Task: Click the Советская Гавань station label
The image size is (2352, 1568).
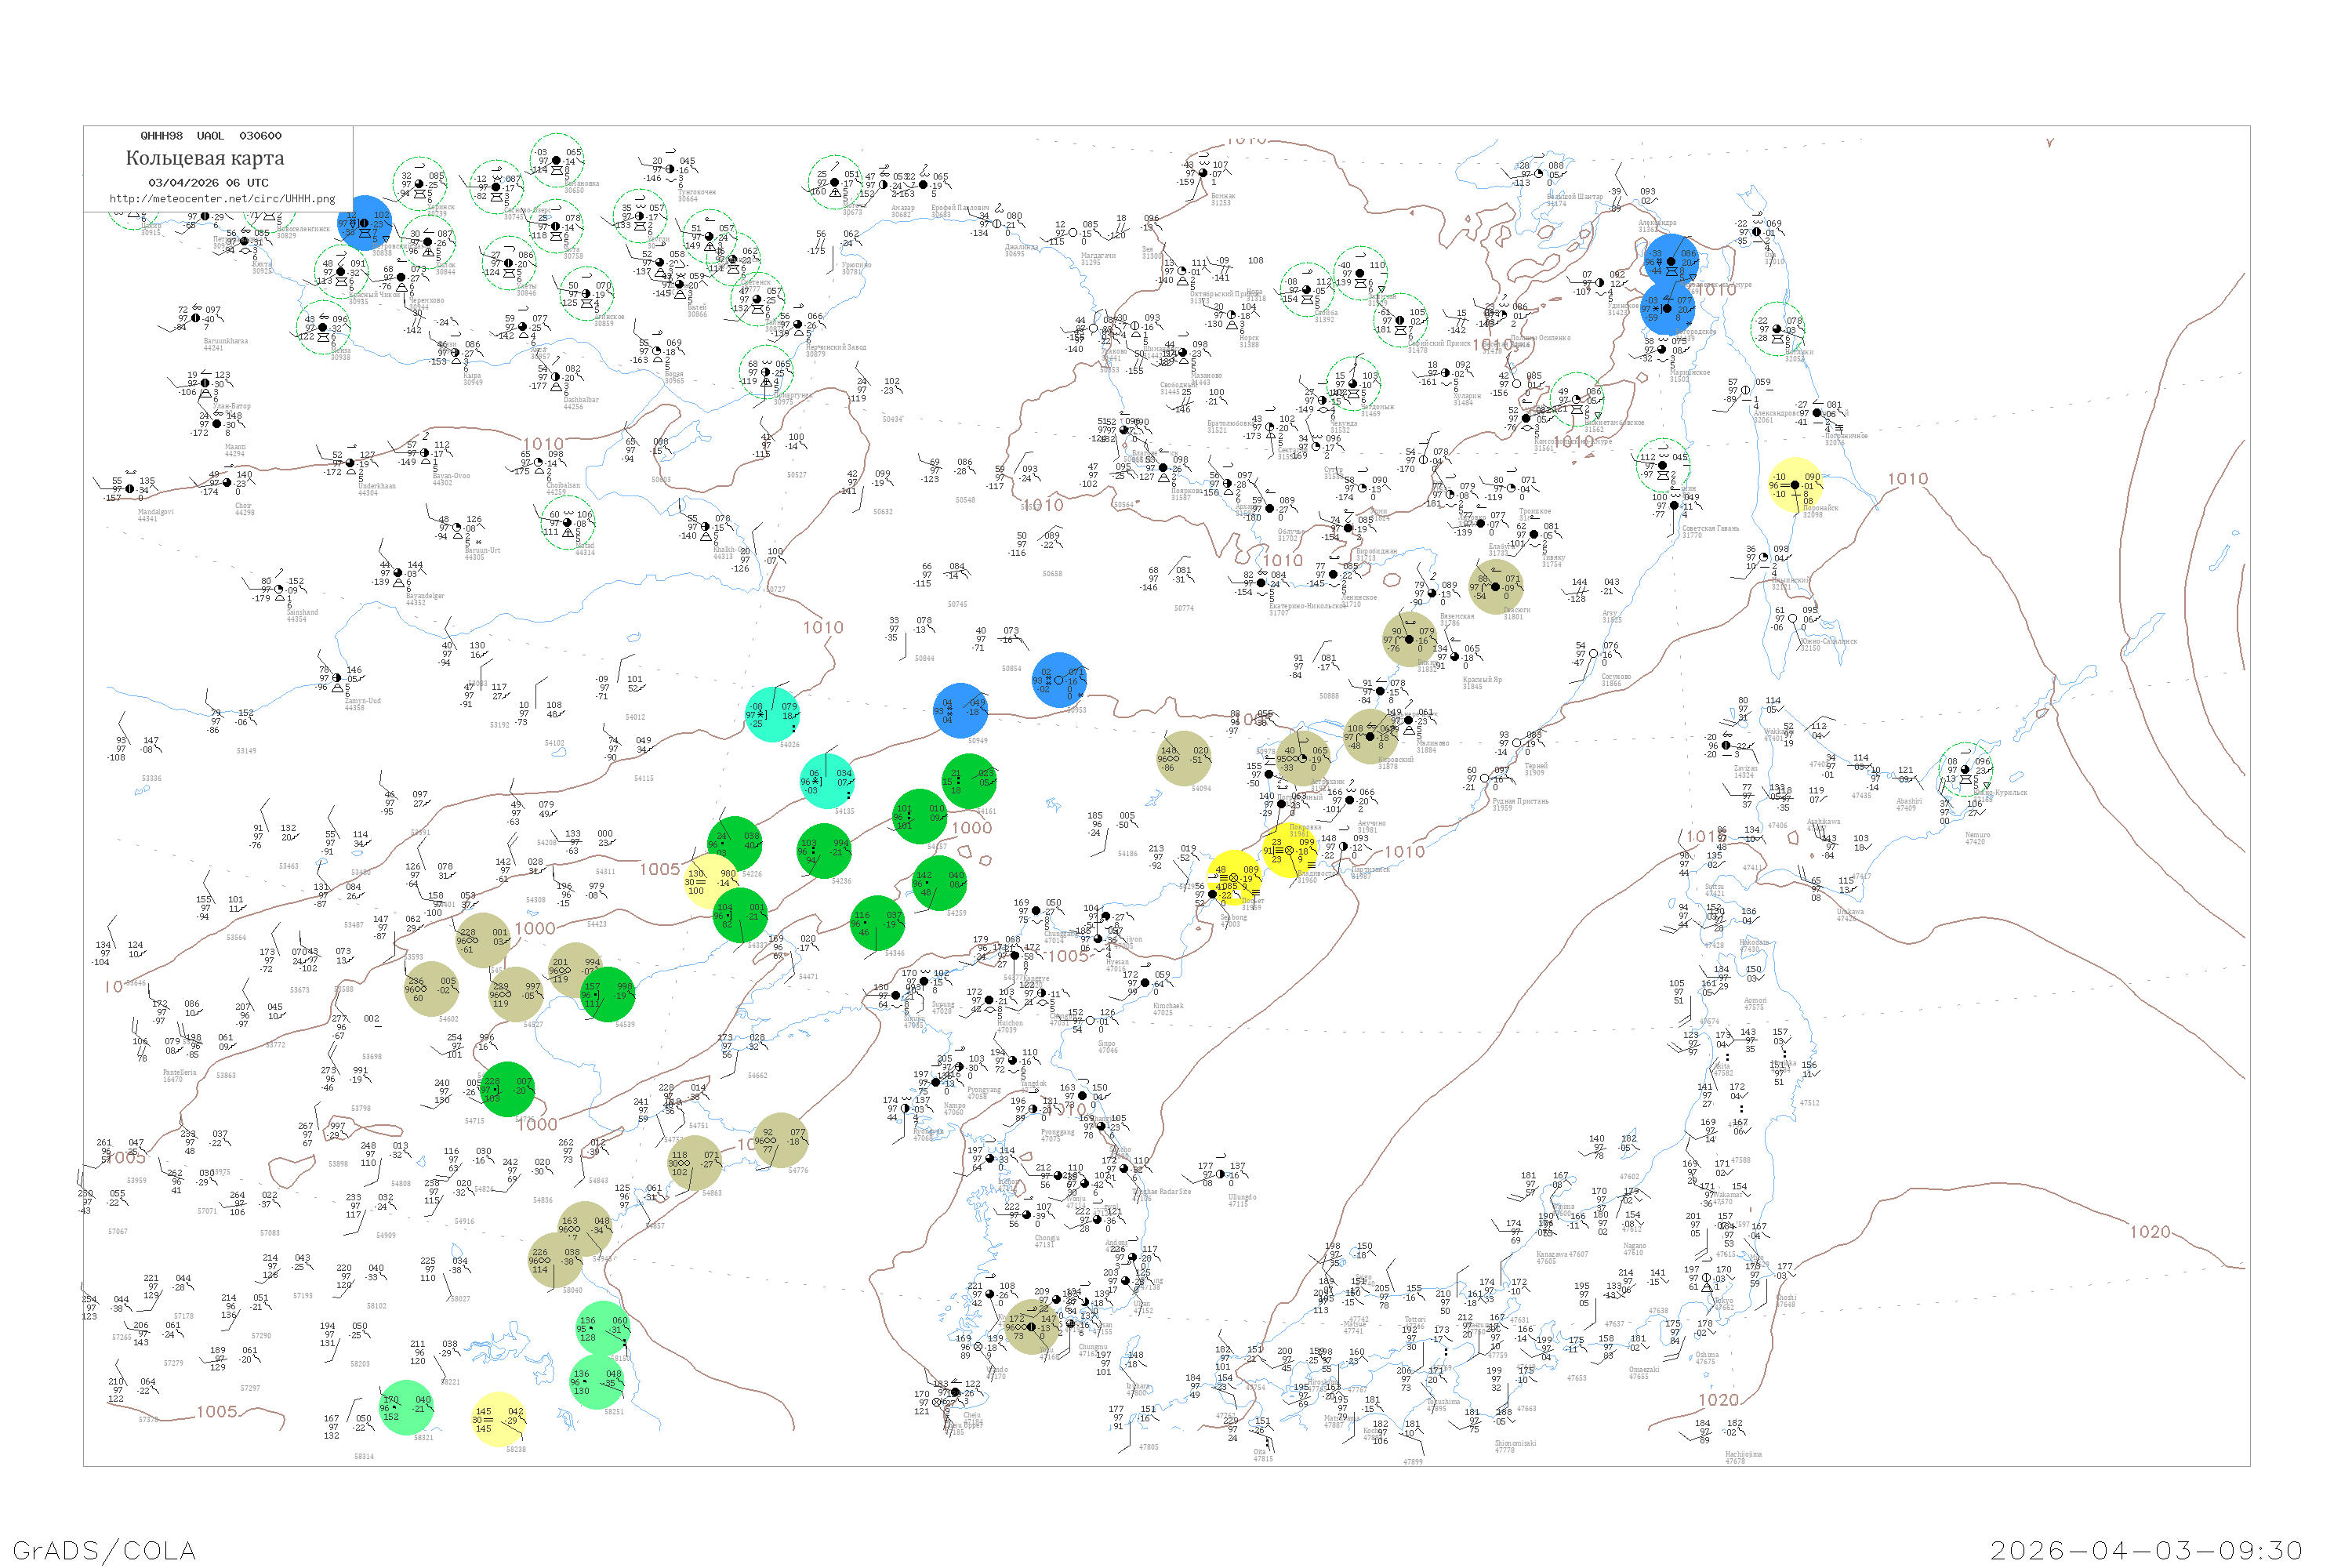Action: [x=1710, y=528]
